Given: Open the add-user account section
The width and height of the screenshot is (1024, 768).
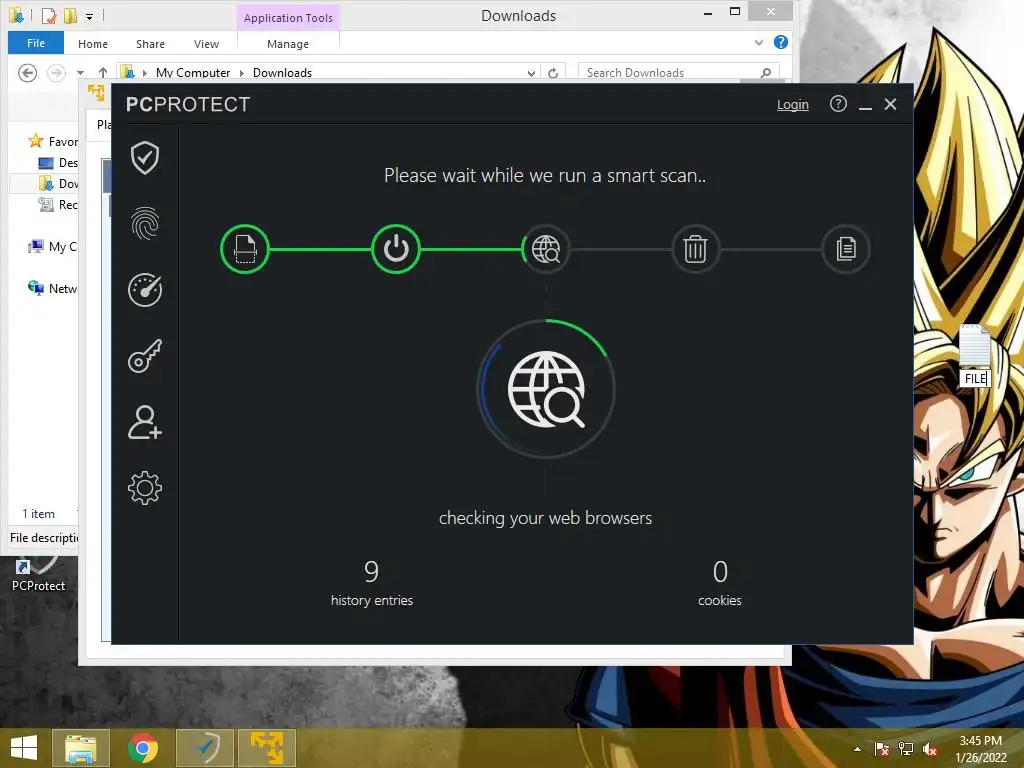Looking at the screenshot, I should (x=144, y=422).
